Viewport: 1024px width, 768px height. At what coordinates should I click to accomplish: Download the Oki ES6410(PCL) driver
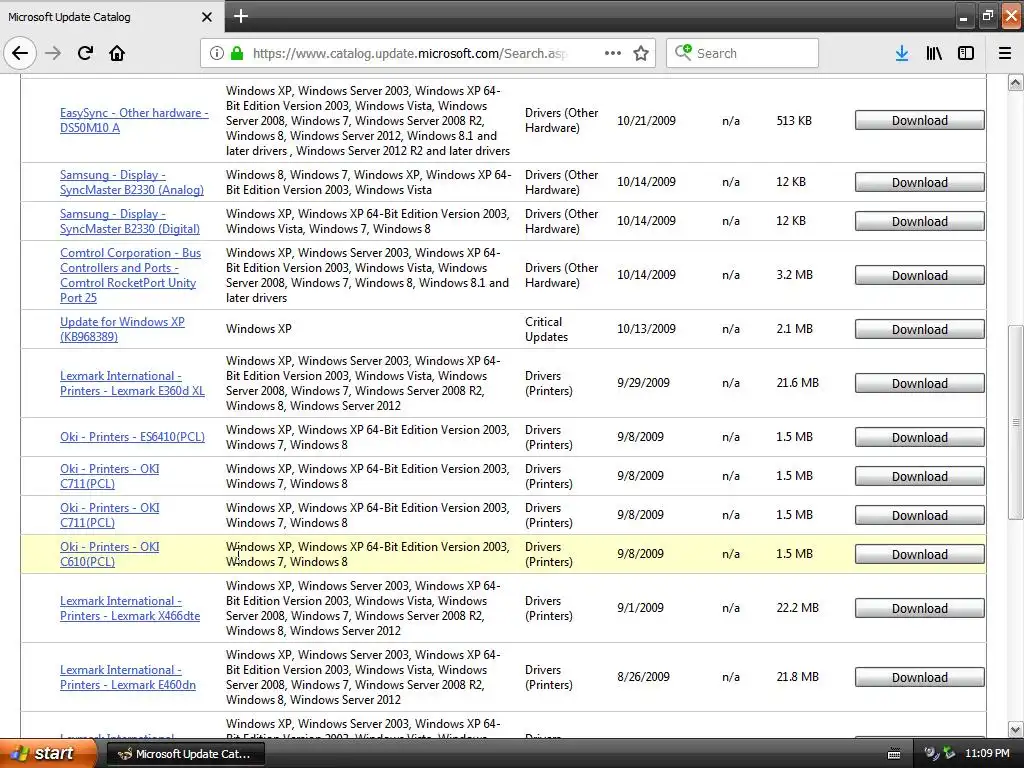tap(920, 438)
